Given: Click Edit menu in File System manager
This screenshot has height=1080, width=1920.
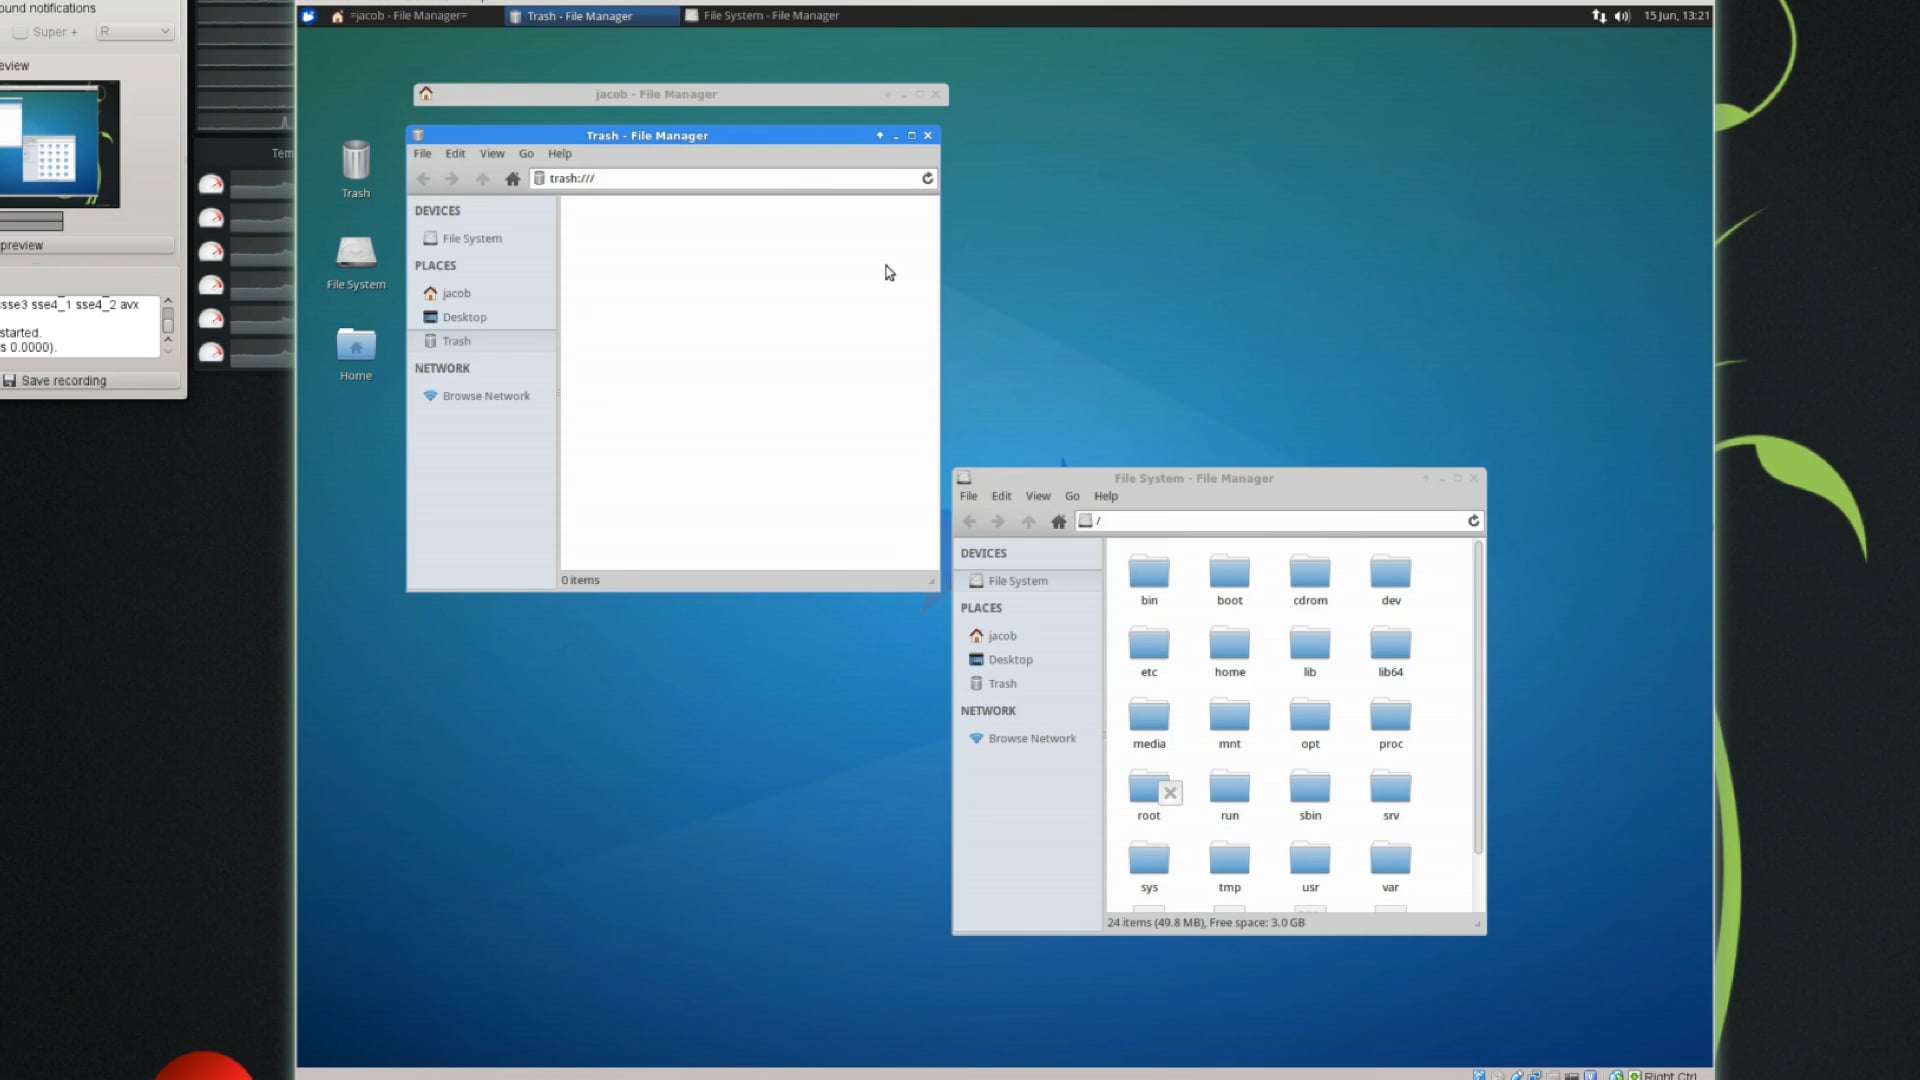Looking at the screenshot, I should click(1001, 496).
